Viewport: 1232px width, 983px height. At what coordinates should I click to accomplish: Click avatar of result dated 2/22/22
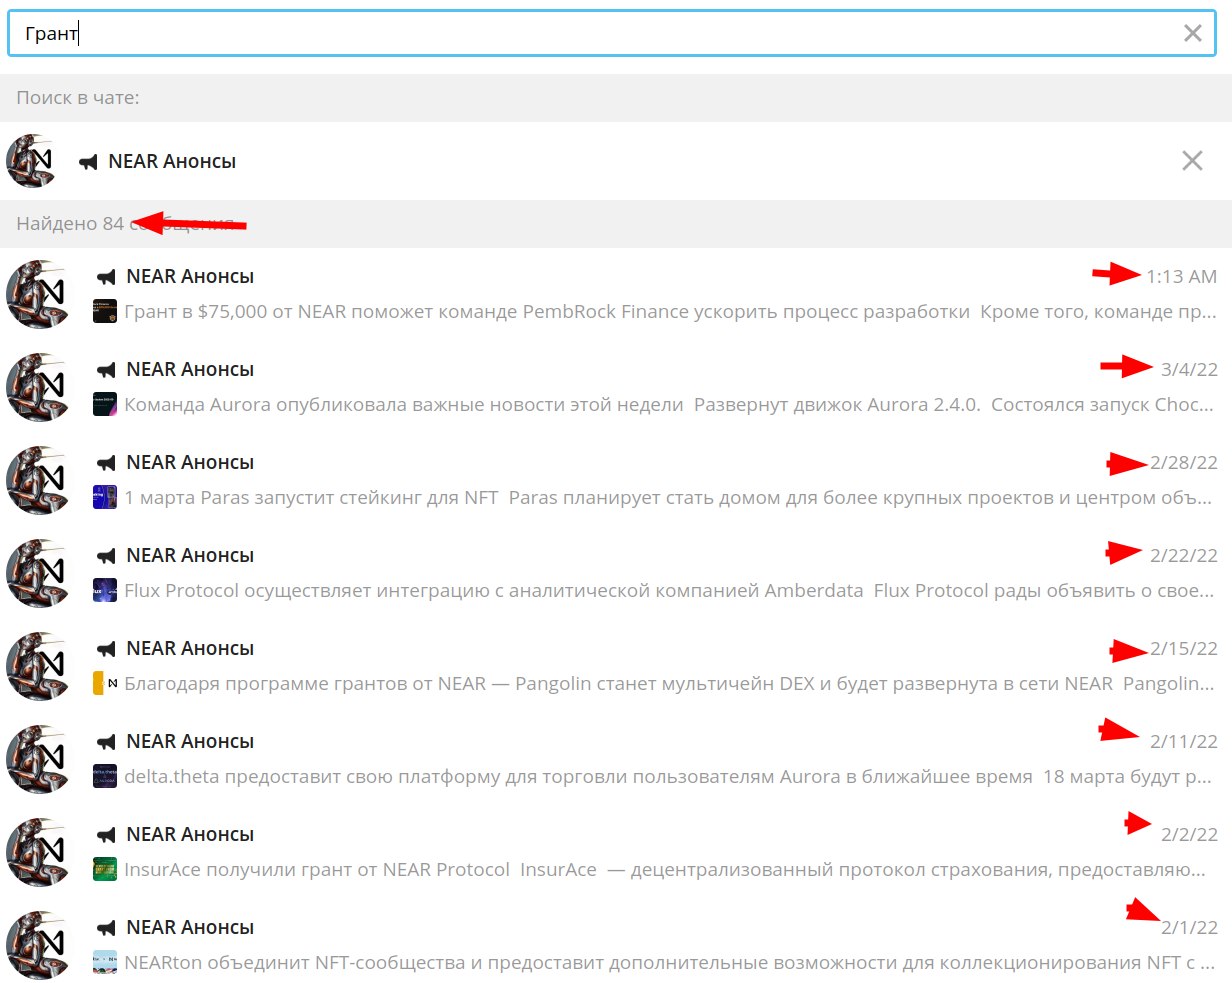point(40,574)
